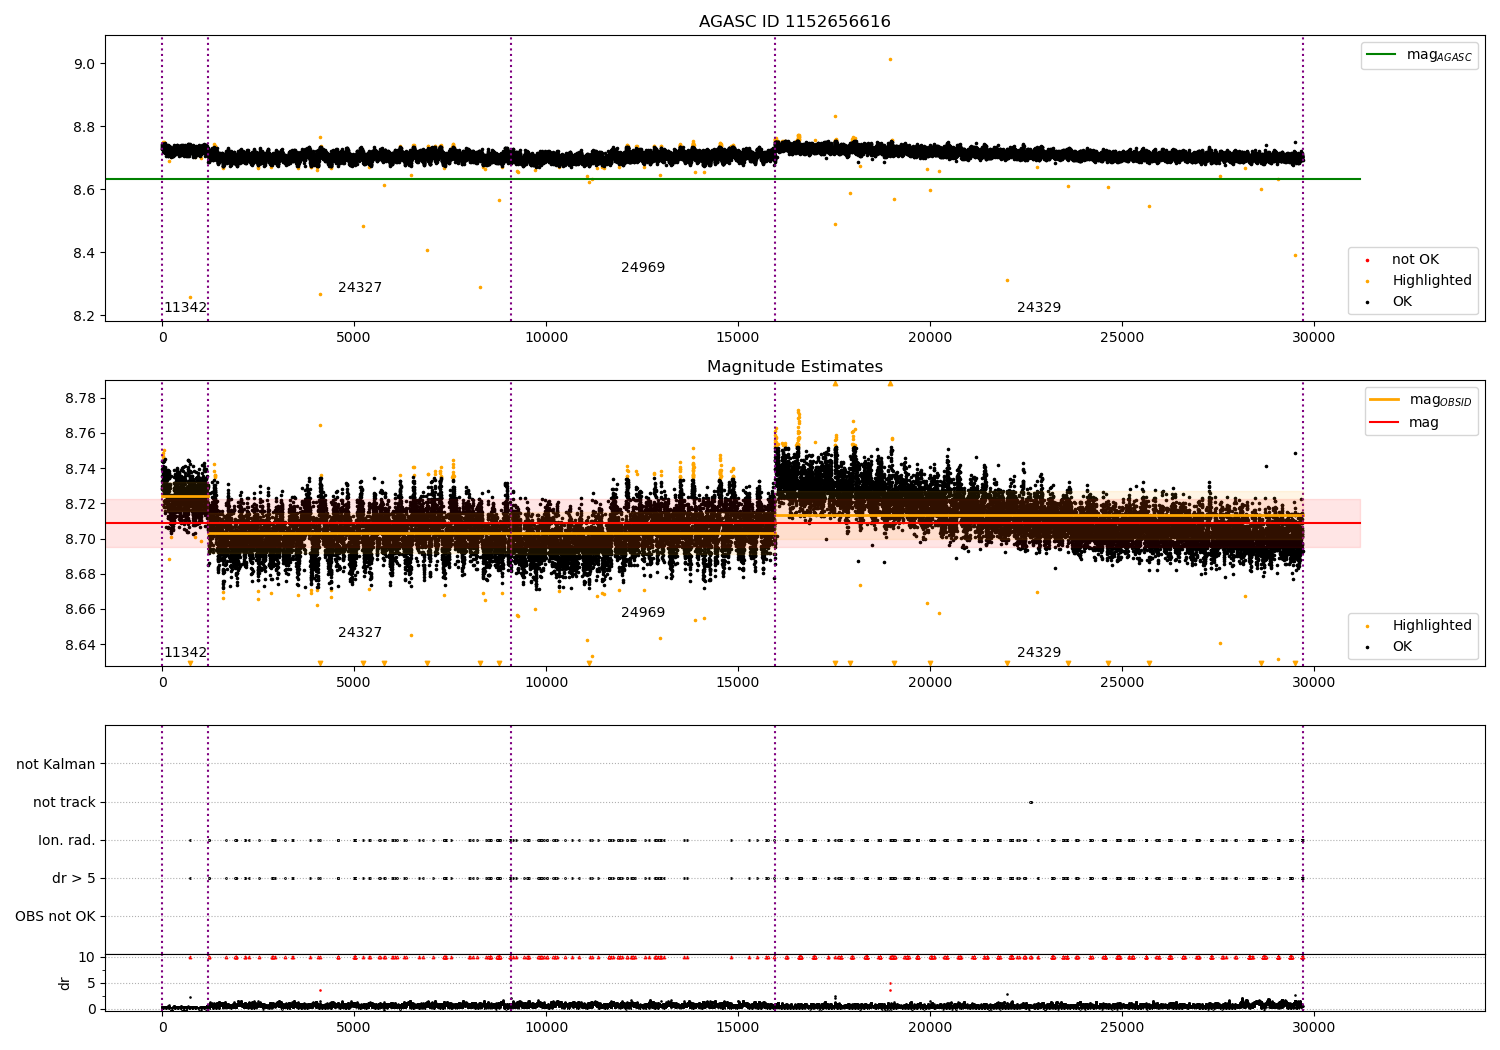Click x-axis tick 25000 under the Magnitude Estimates plot

click(x=1122, y=683)
